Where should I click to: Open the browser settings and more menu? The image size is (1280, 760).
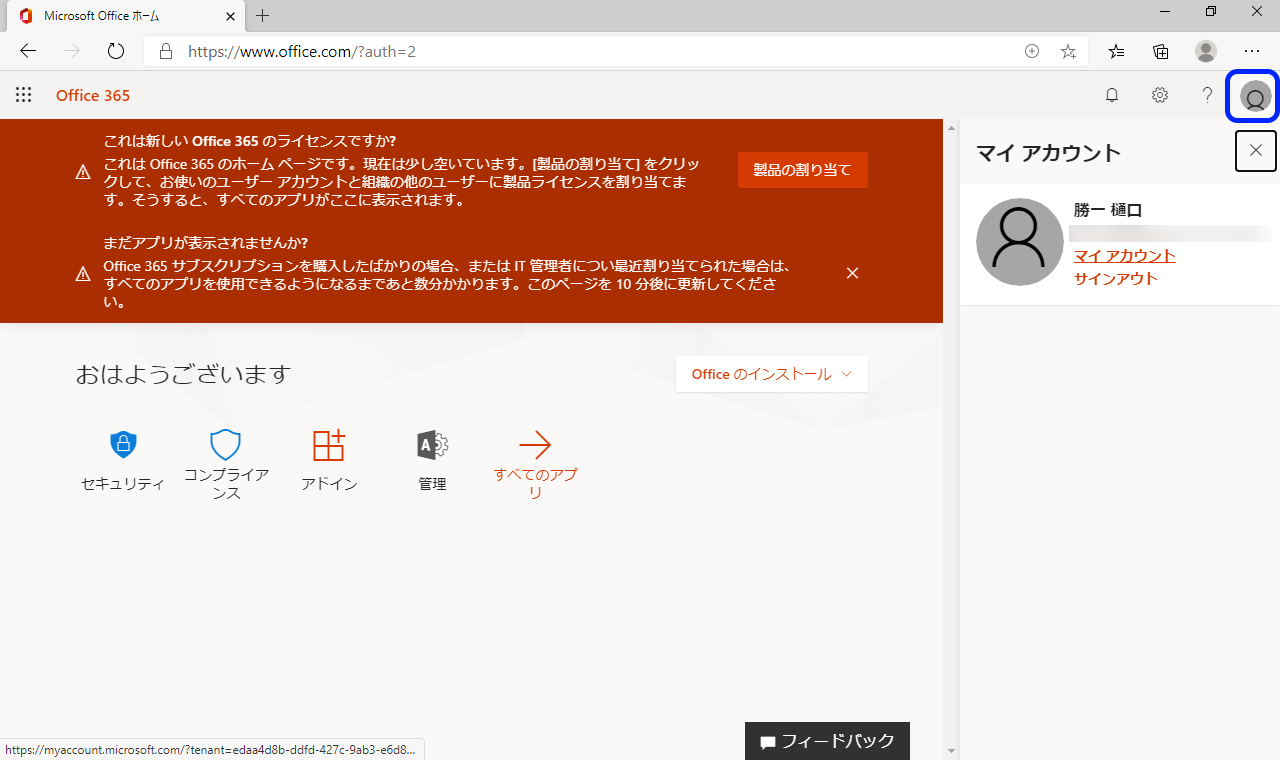1252,51
